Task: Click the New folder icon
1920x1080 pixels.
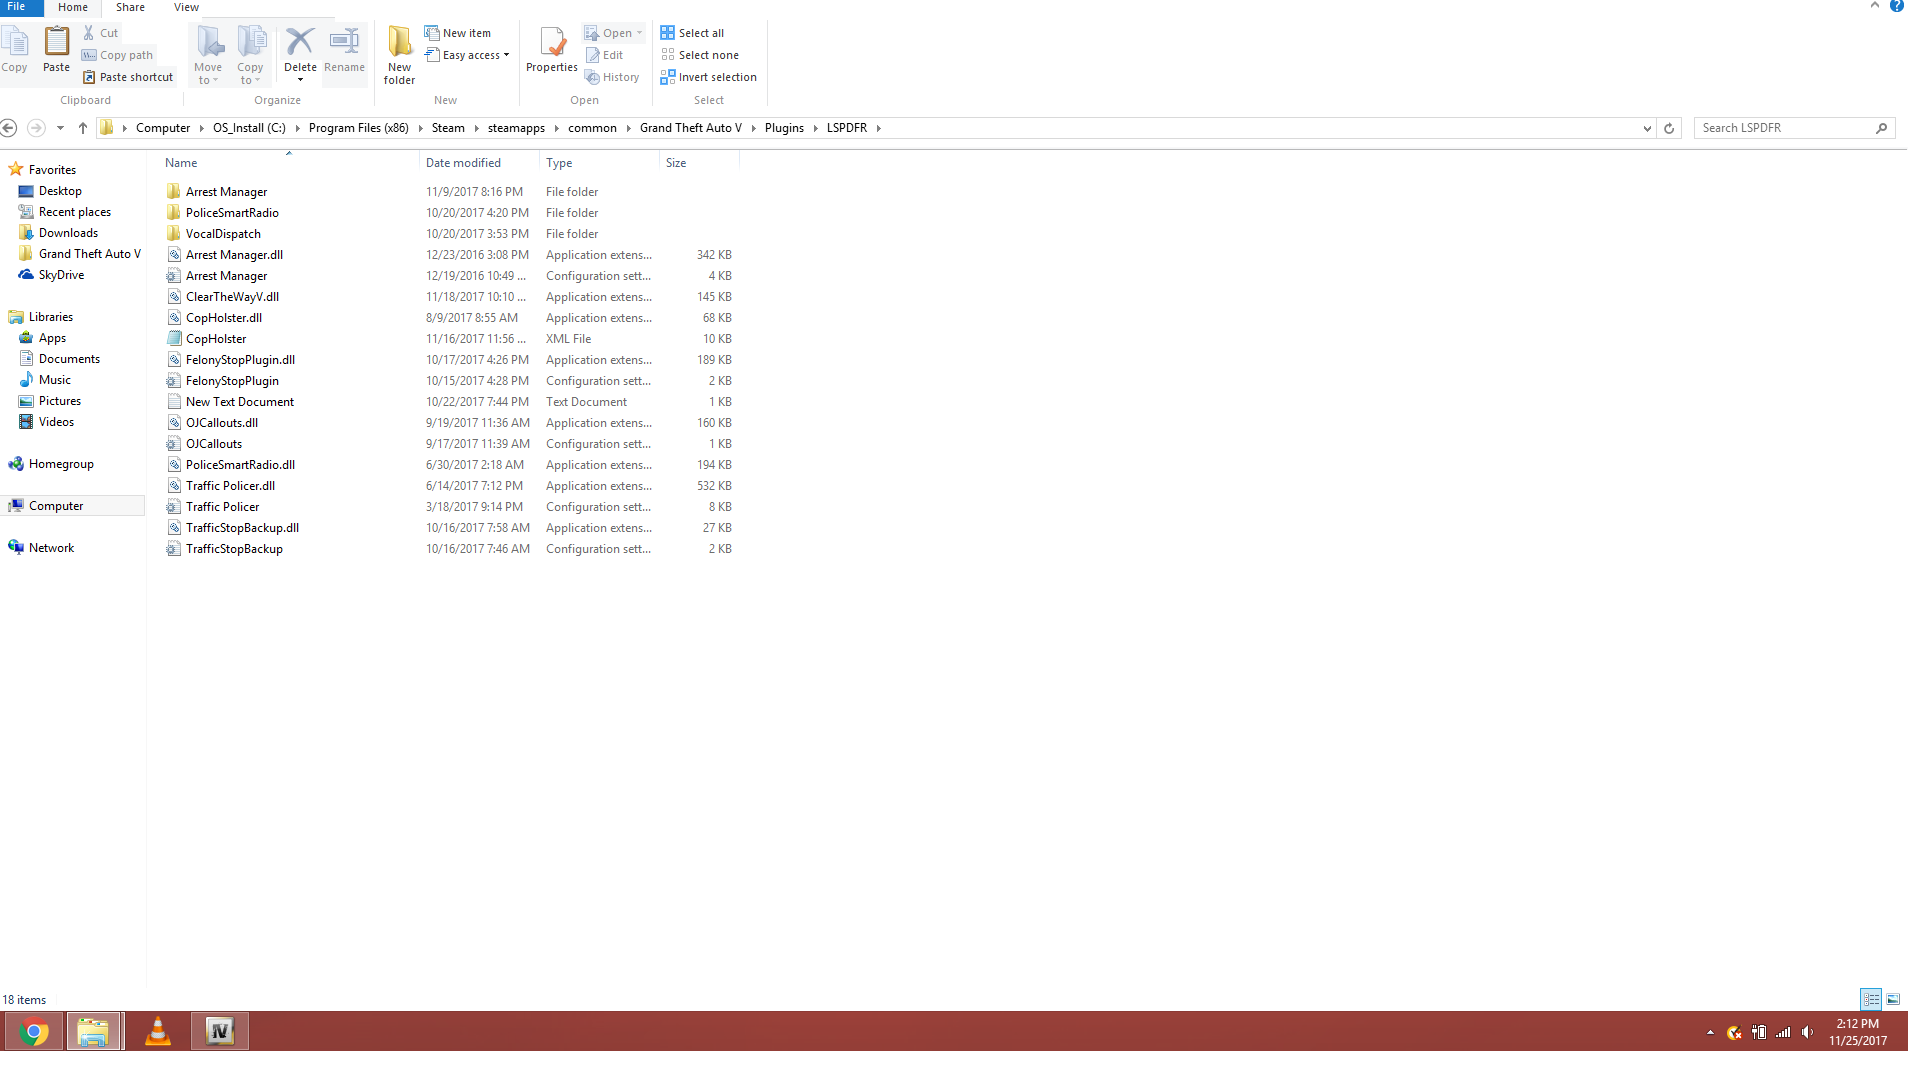Action: point(399,43)
